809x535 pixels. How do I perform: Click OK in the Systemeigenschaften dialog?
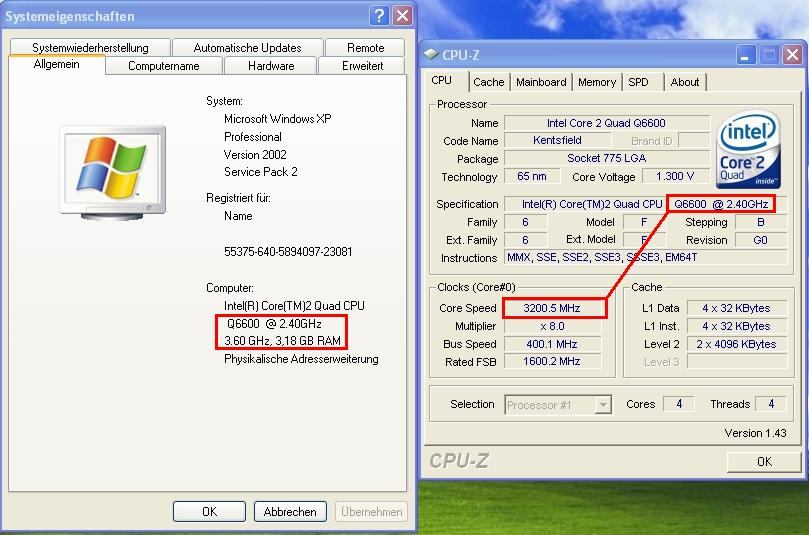click(209, 511)
